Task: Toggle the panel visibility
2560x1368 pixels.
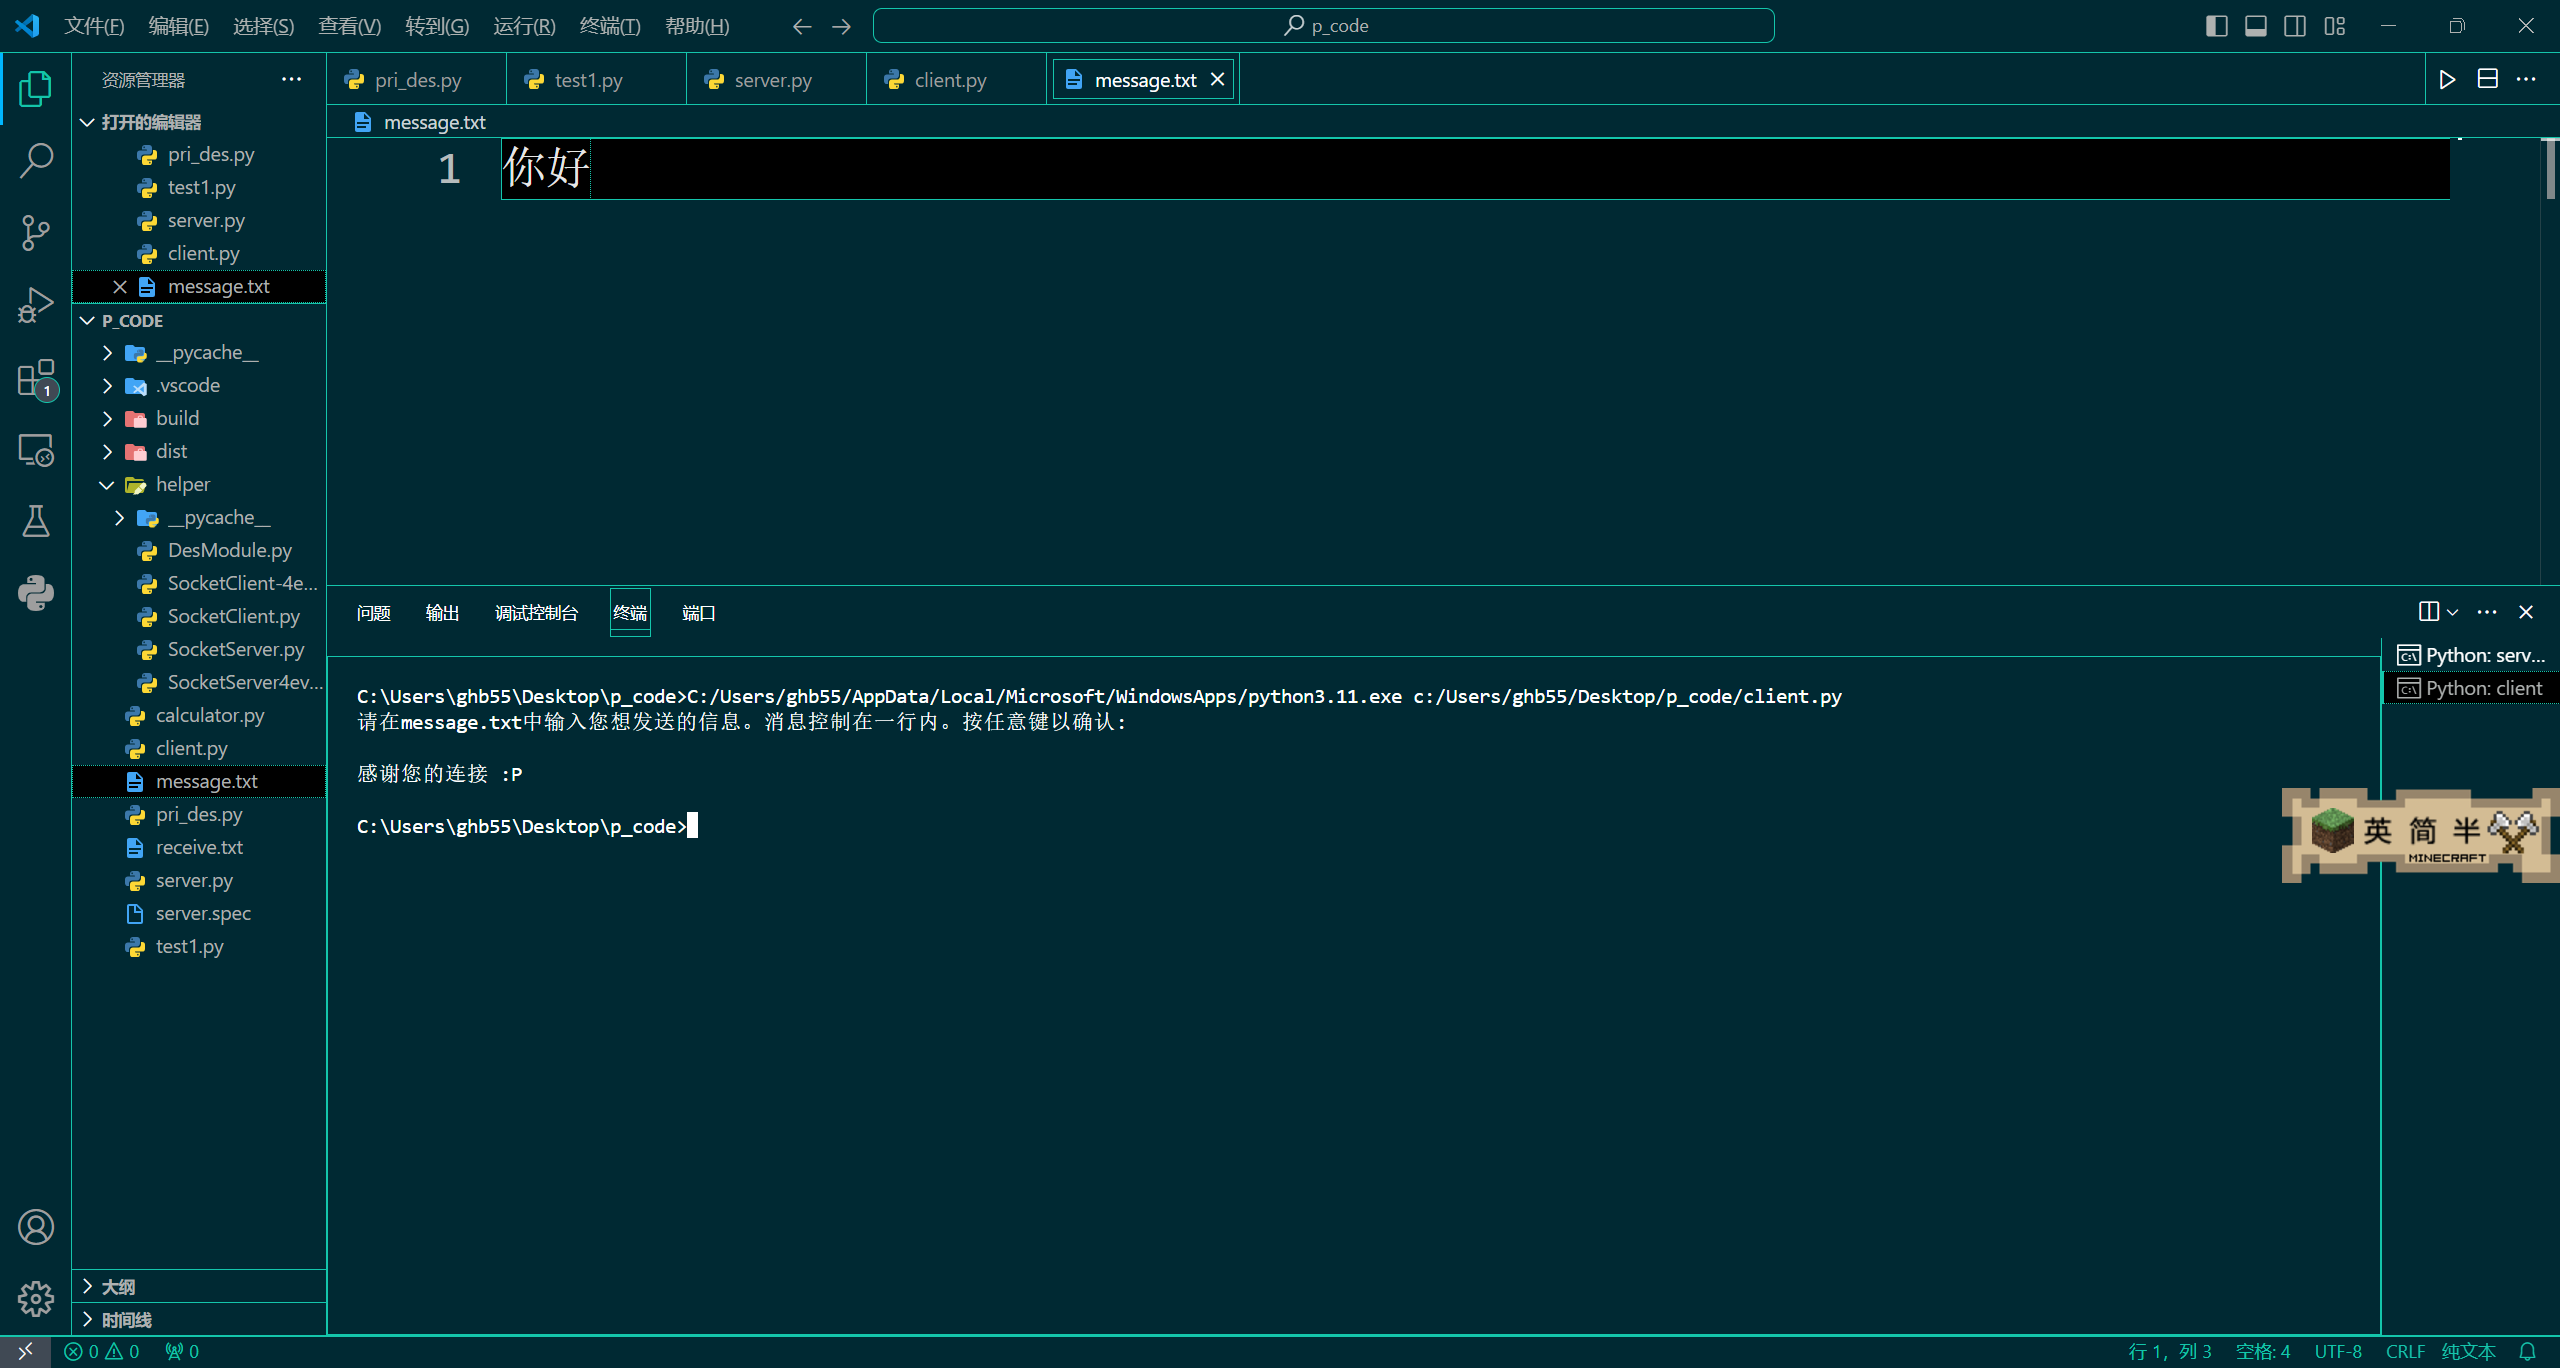Action: click(2256, 25)
